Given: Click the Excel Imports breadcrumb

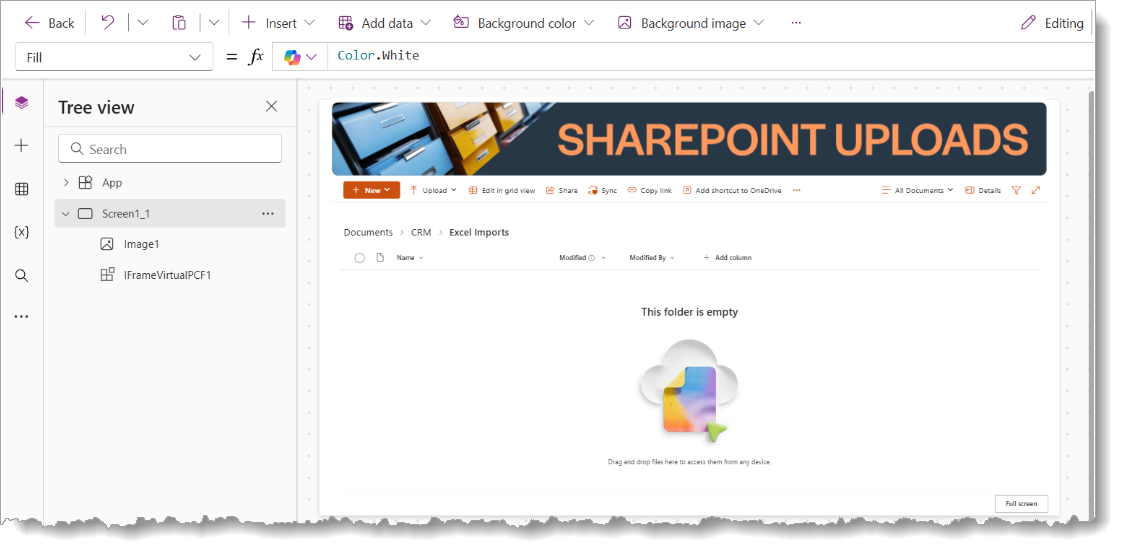Looking at the screenshot, I should tap(479, 232).
